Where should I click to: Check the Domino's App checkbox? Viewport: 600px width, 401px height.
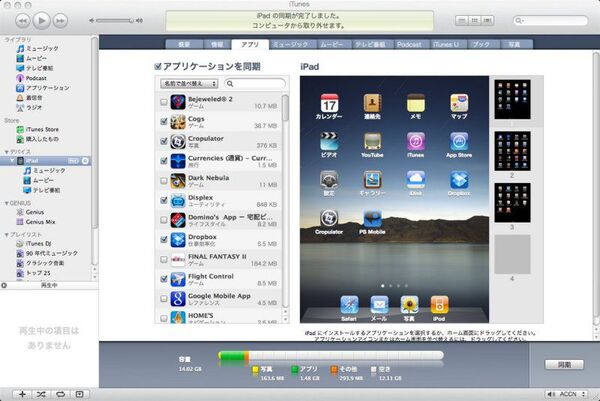[164, 220]
